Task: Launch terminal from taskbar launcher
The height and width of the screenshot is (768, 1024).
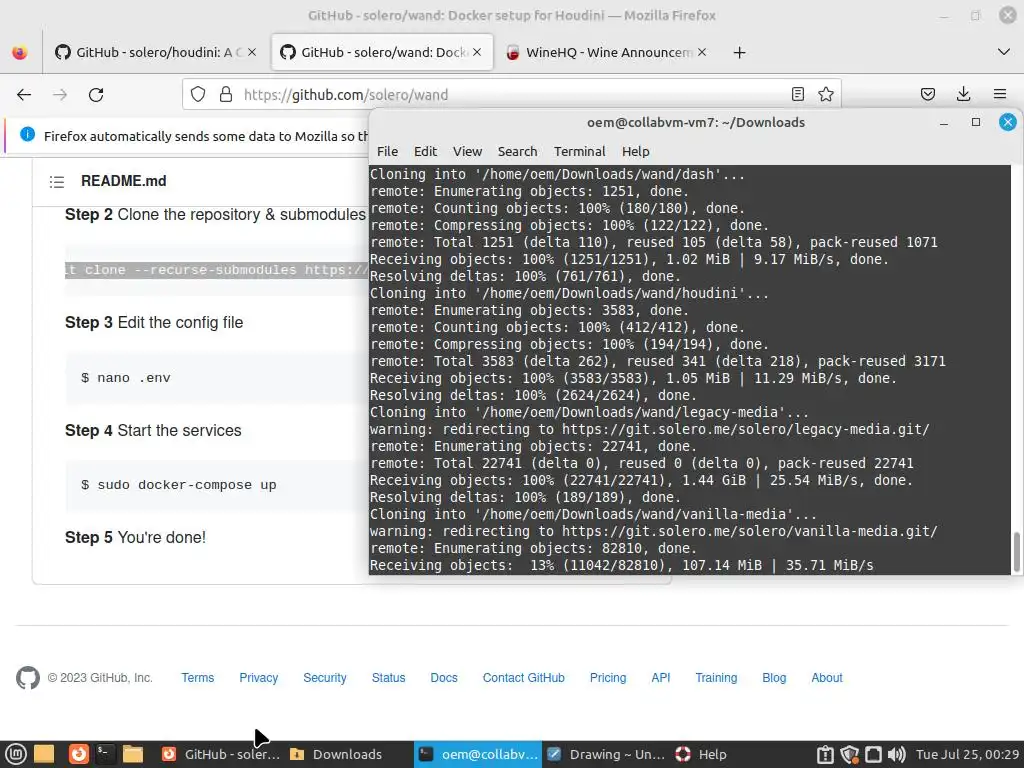Action: pyautogui.click(x=104, y=754)
